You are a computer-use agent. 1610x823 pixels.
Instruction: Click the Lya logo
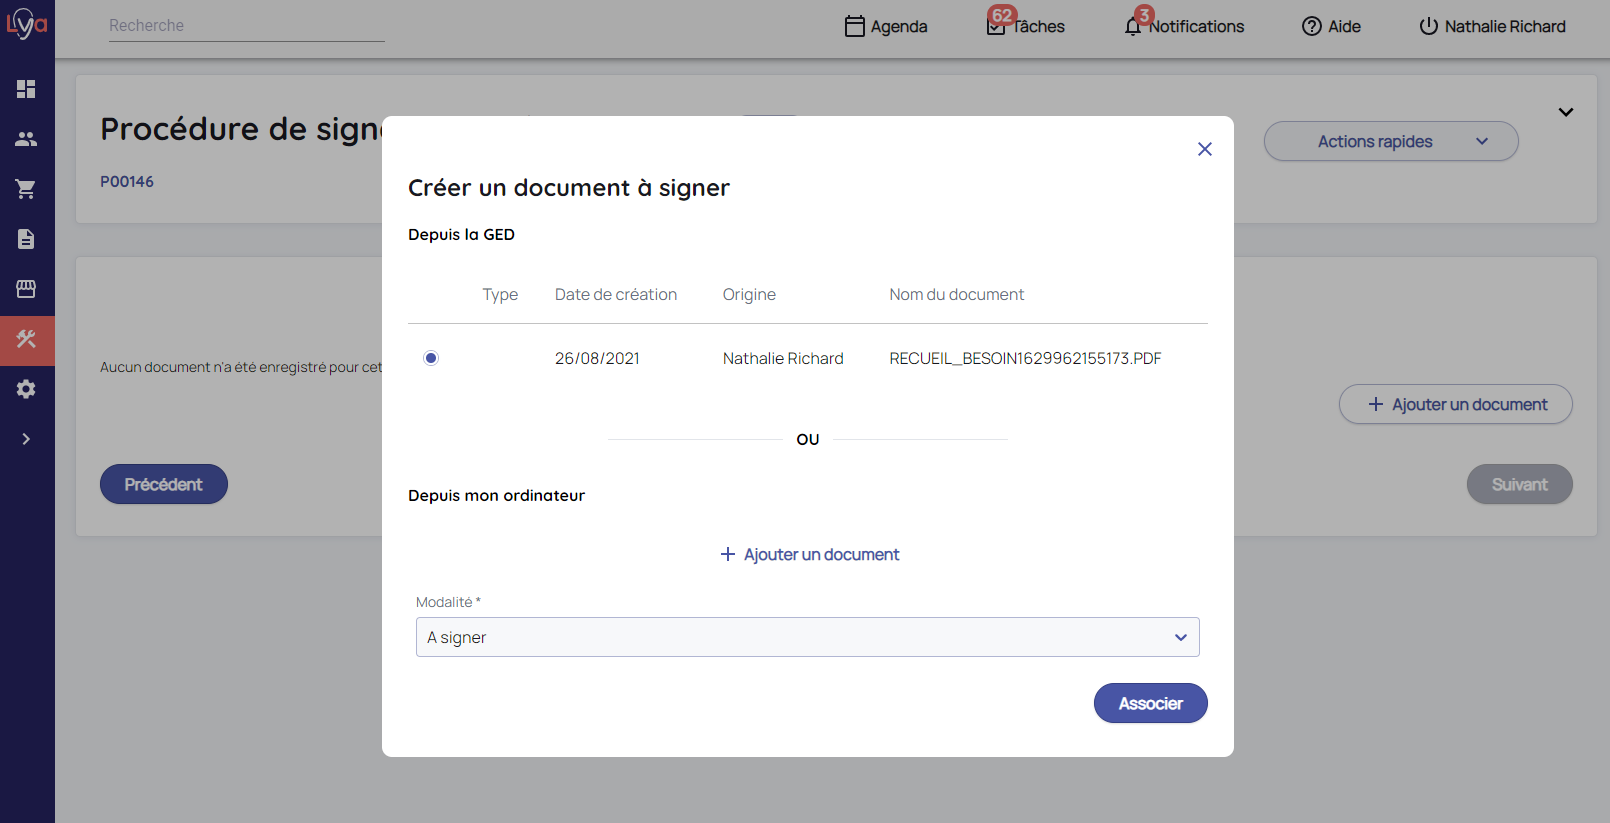27,23
